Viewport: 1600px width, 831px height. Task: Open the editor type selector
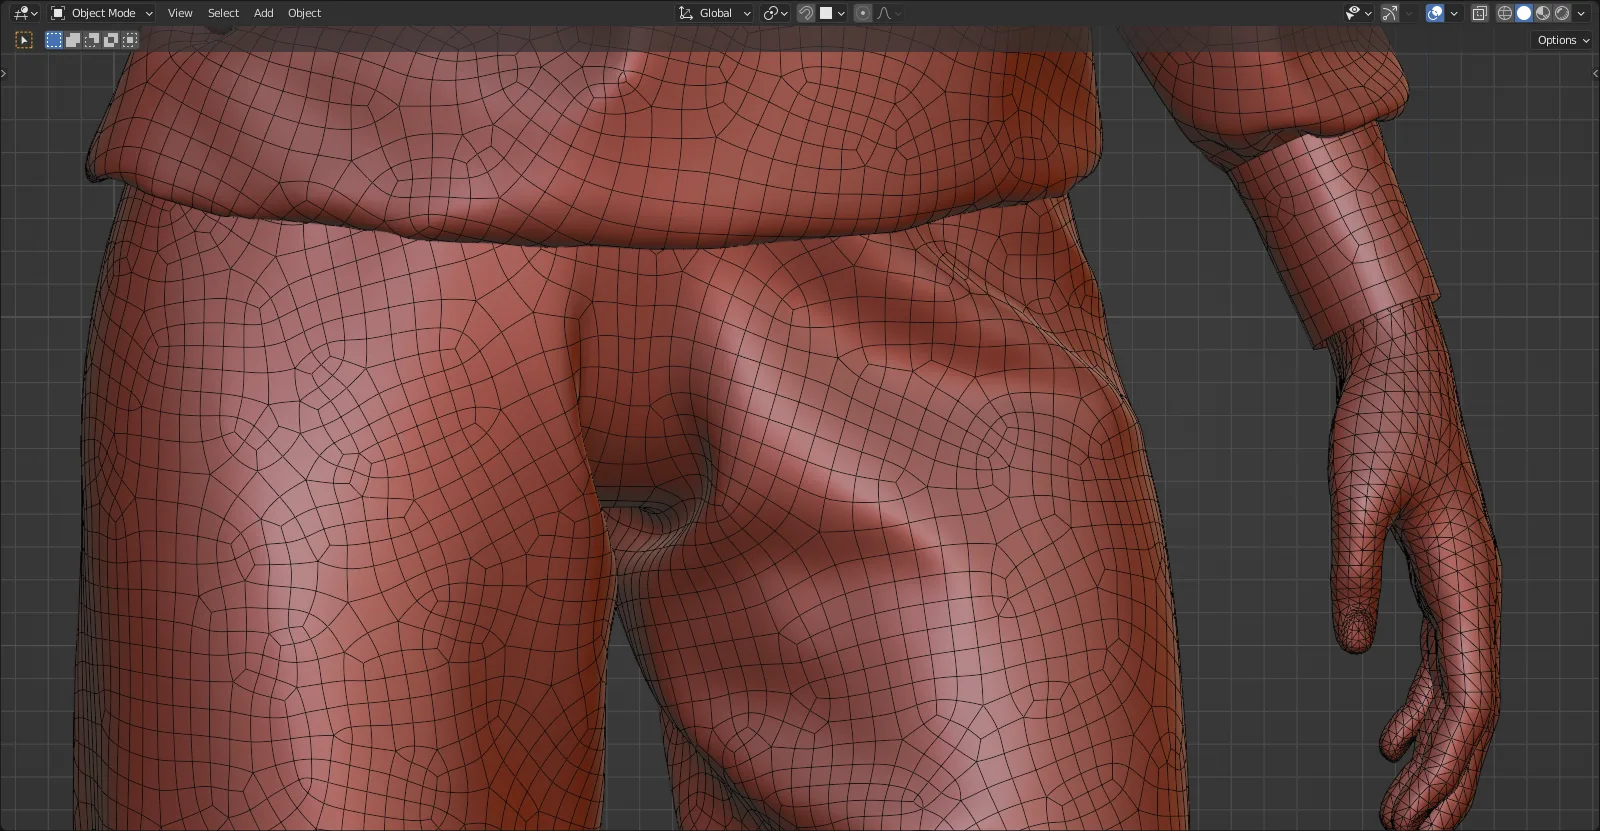[25, 13]
